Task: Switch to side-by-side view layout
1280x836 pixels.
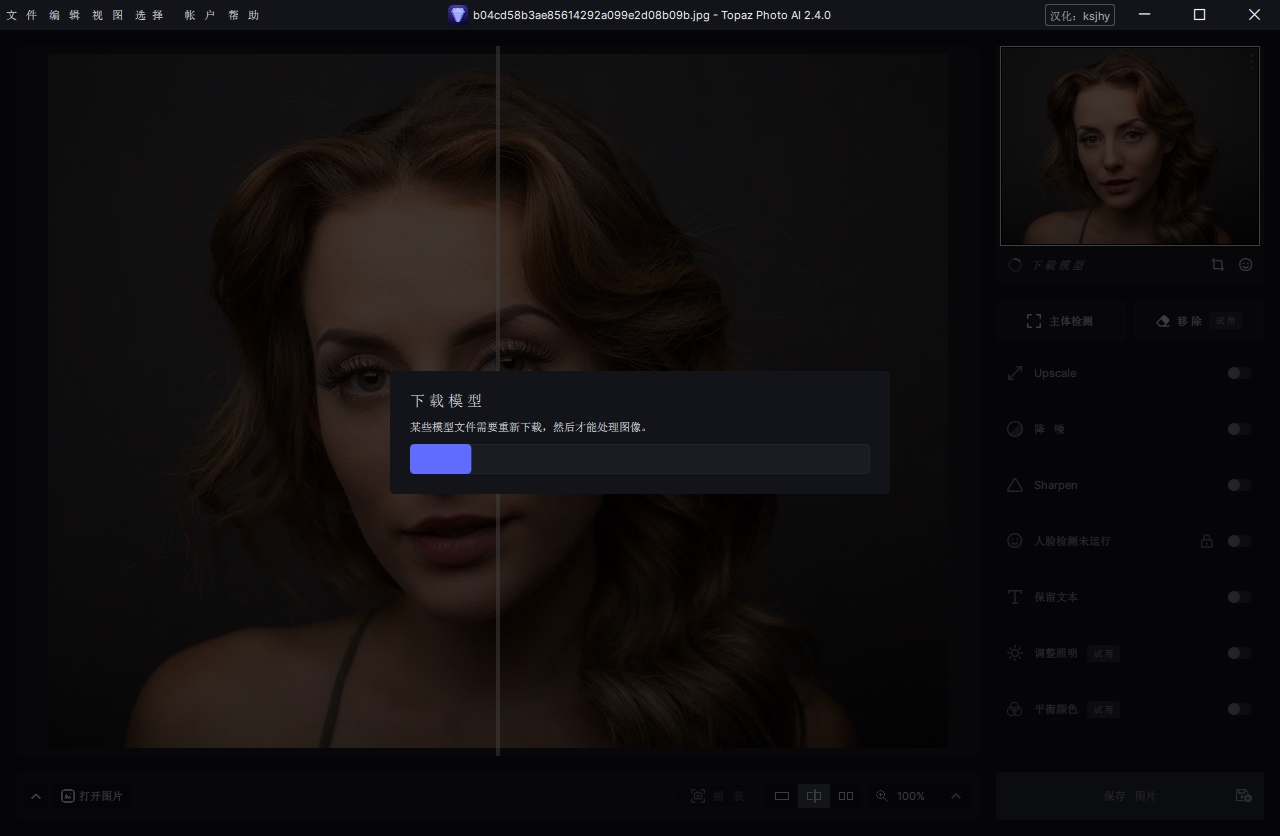Action: coord(846,796)
